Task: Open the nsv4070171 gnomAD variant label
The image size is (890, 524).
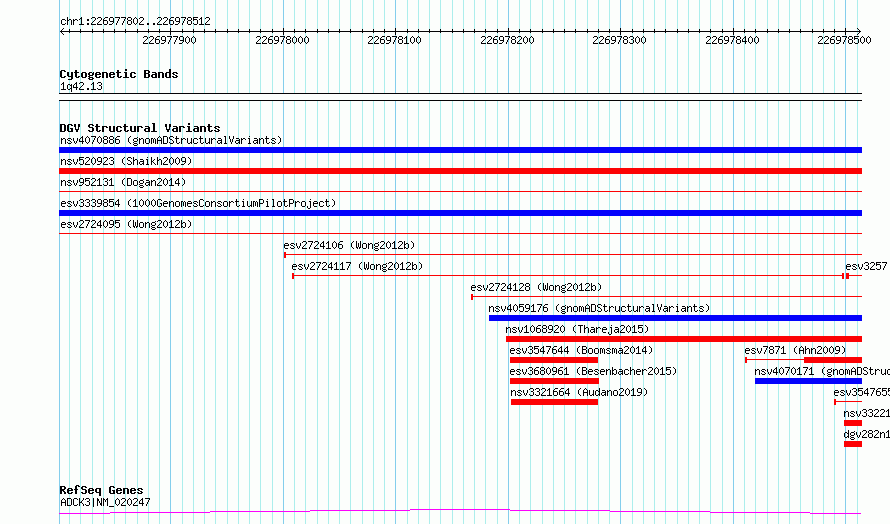Action: tap(822, 371)
